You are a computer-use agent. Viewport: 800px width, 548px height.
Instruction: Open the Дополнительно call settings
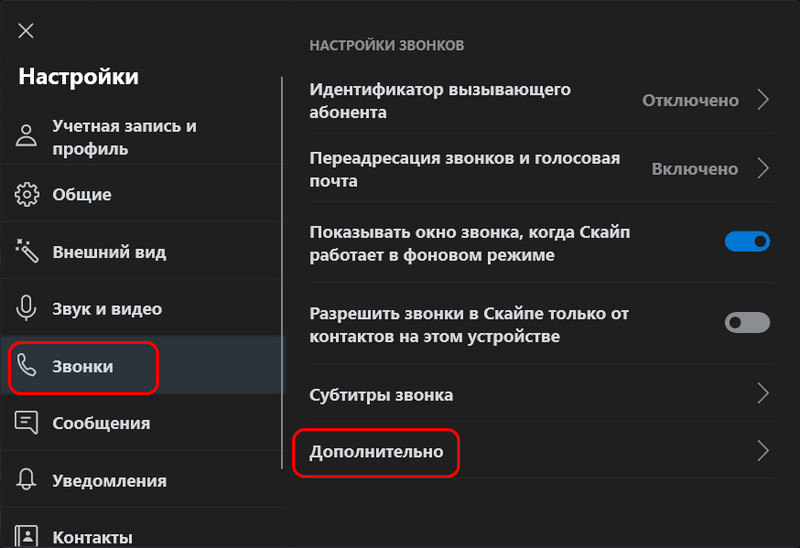coord(542,452)
